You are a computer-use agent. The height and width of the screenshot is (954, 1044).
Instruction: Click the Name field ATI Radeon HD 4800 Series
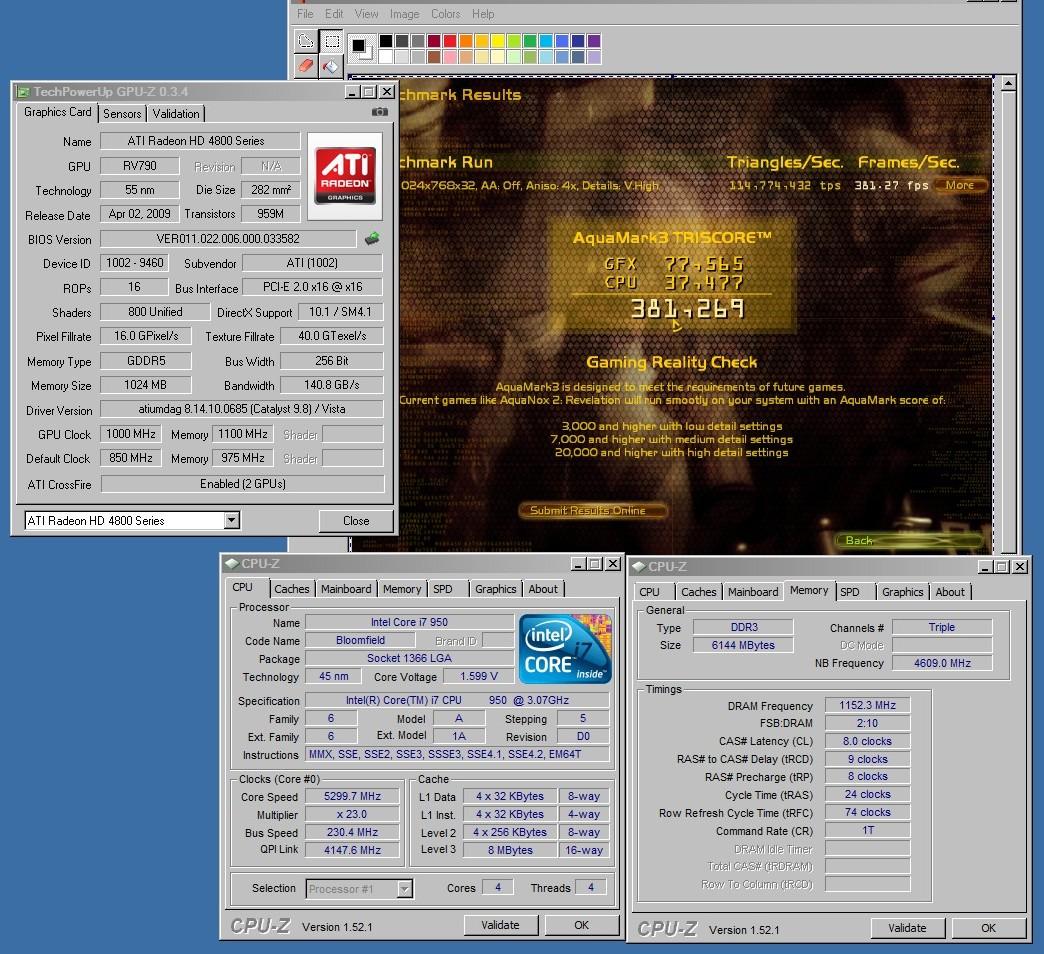coord(200,140)
